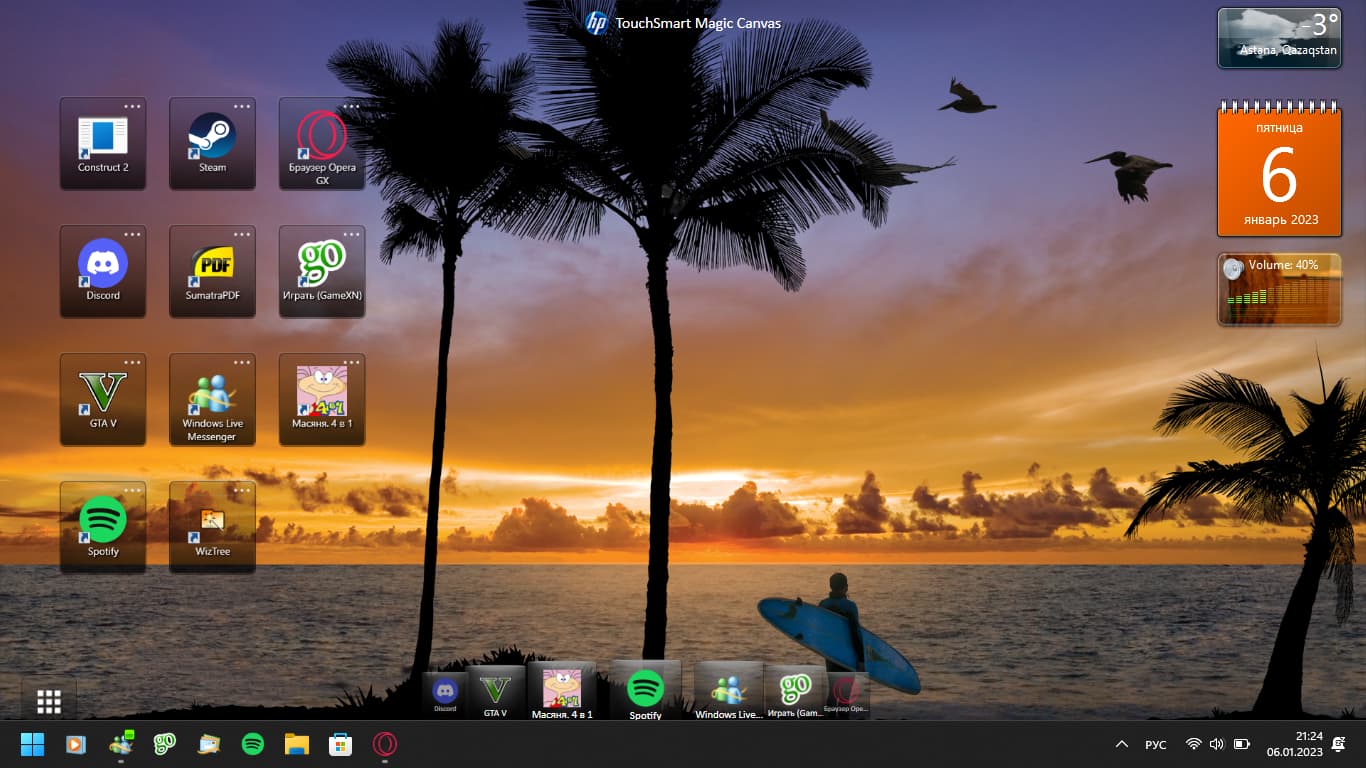1366x768 pixels.
Task: Open Microsoft Store from the taskbar
Action: click(x=341, y=744)
